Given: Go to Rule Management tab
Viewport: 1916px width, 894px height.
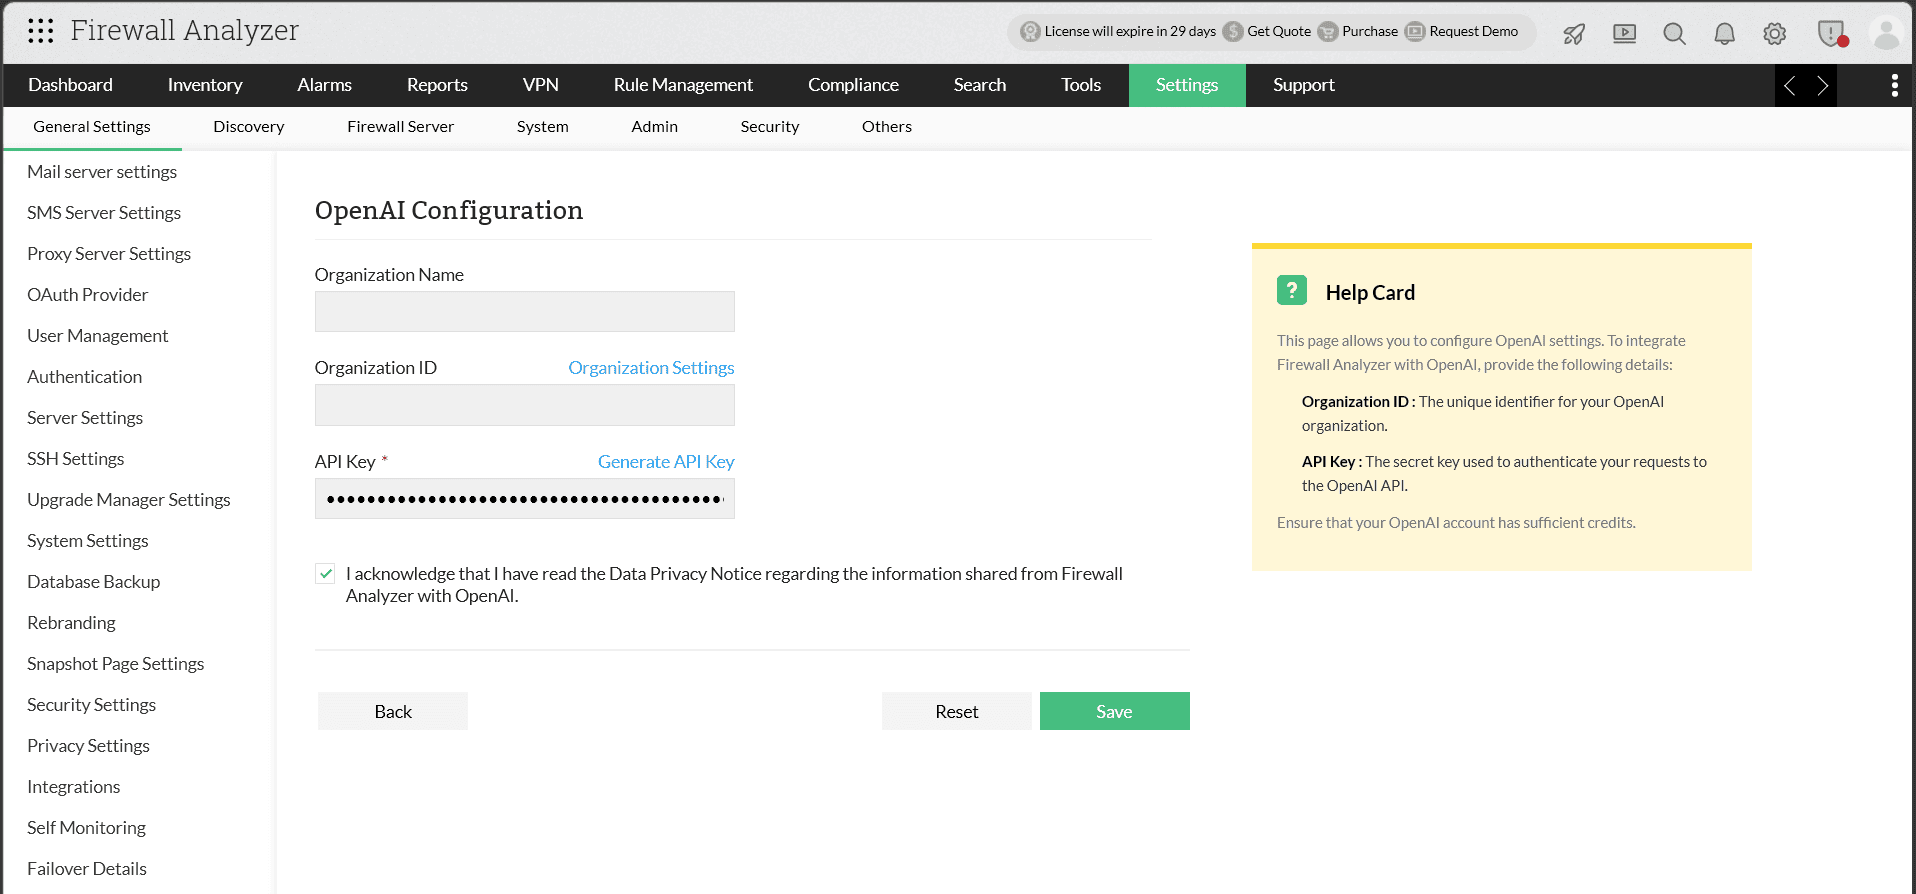Looking at the screenshot, I should [x=683, y=85].
